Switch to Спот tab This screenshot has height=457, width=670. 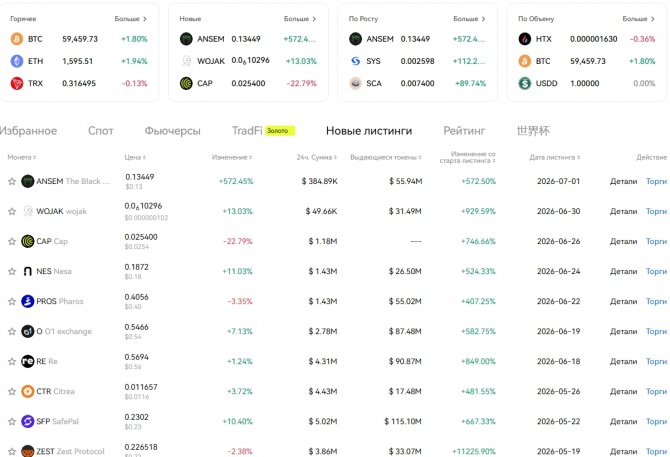pos(101,131)
